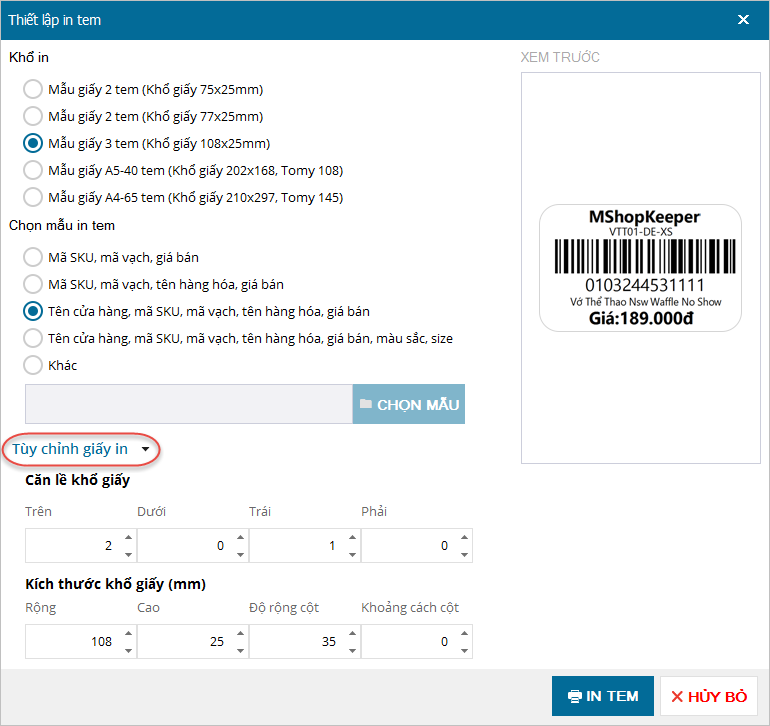Image resolution: width=770 pixels, height=726 pixels.
Task: Increase the Trái margin value
Action: click(352, 539)
